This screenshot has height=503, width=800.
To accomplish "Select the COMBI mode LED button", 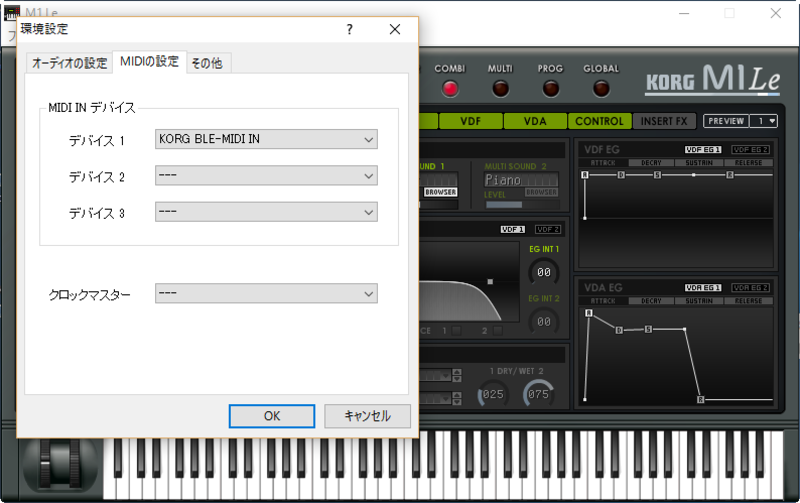I will (x=450, y=89).
